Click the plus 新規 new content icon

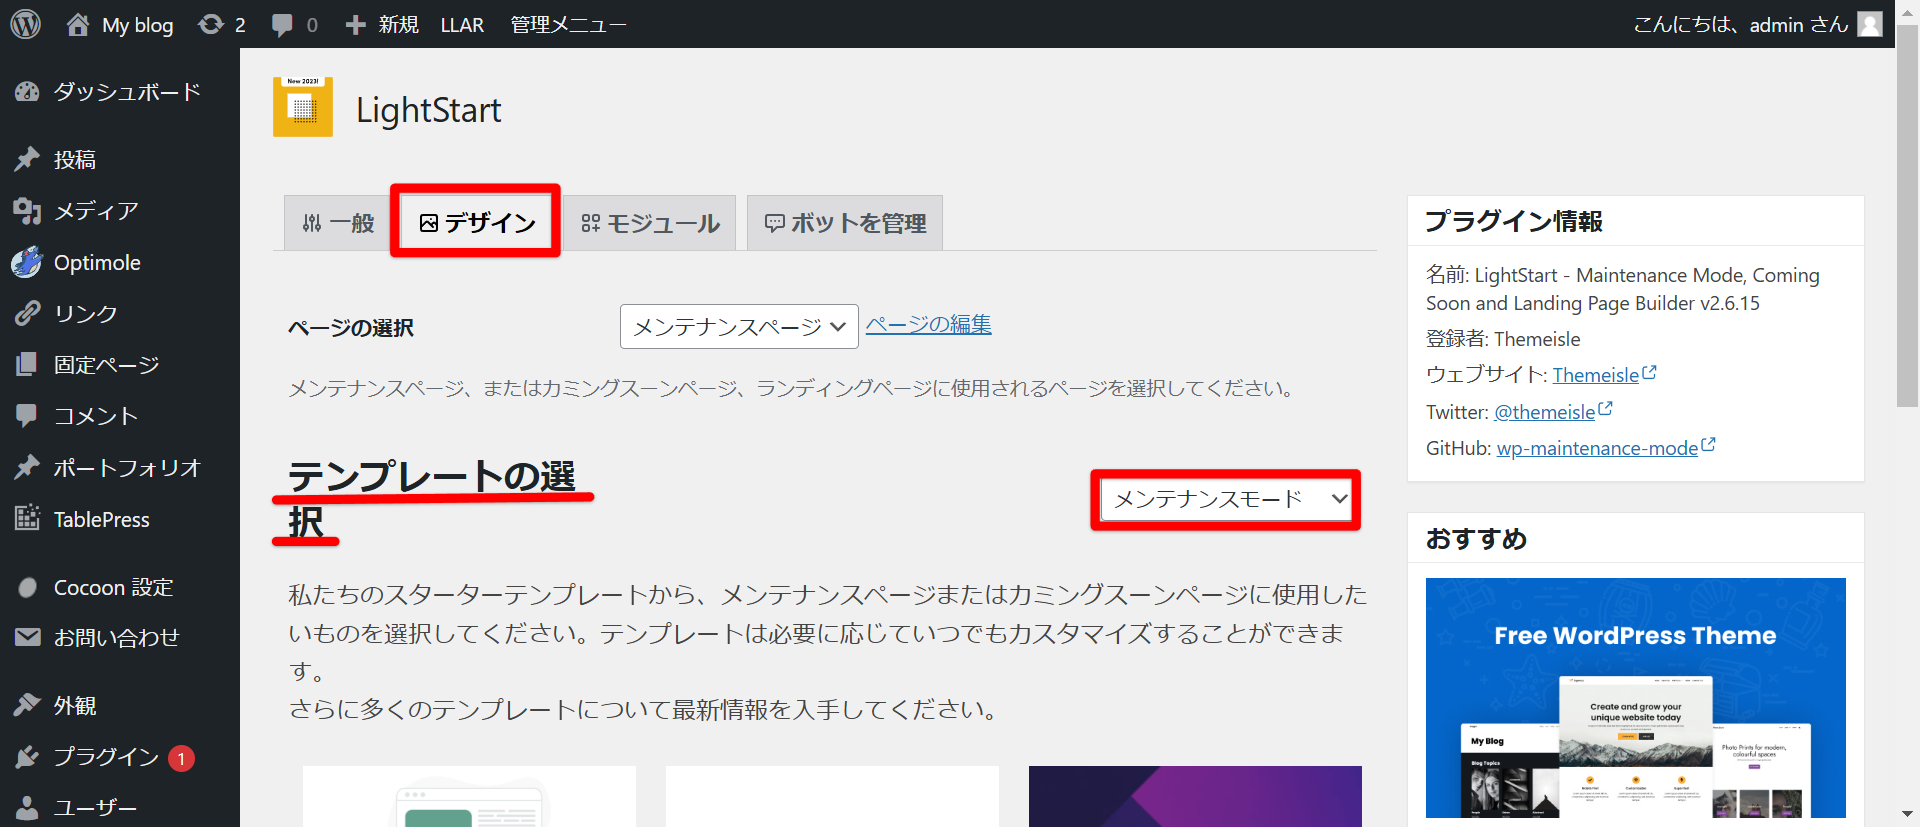coord(356,24)
